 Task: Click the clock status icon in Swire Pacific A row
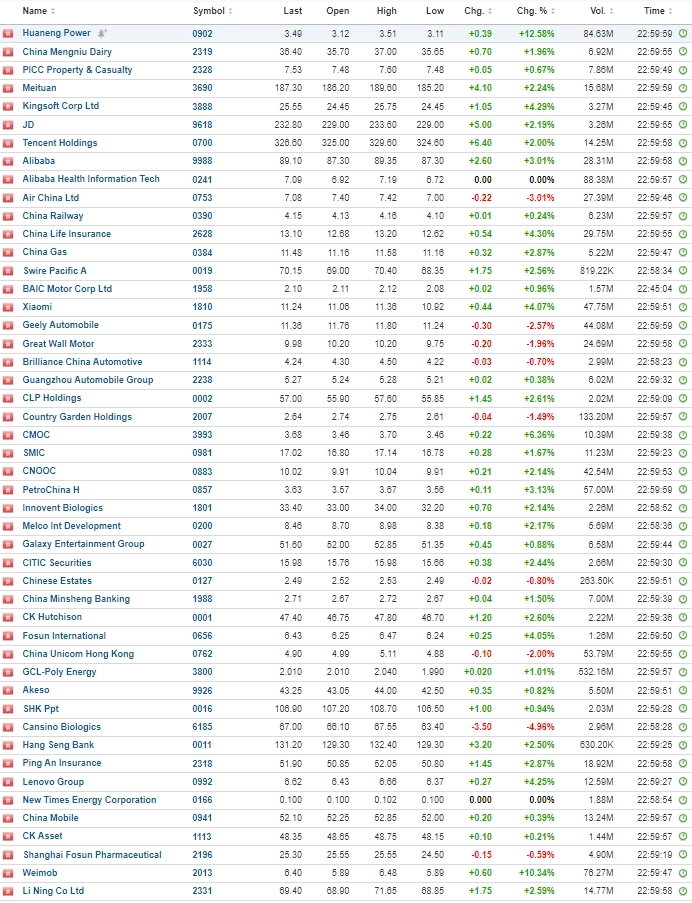pyautogui.click(x=683, y=270)
